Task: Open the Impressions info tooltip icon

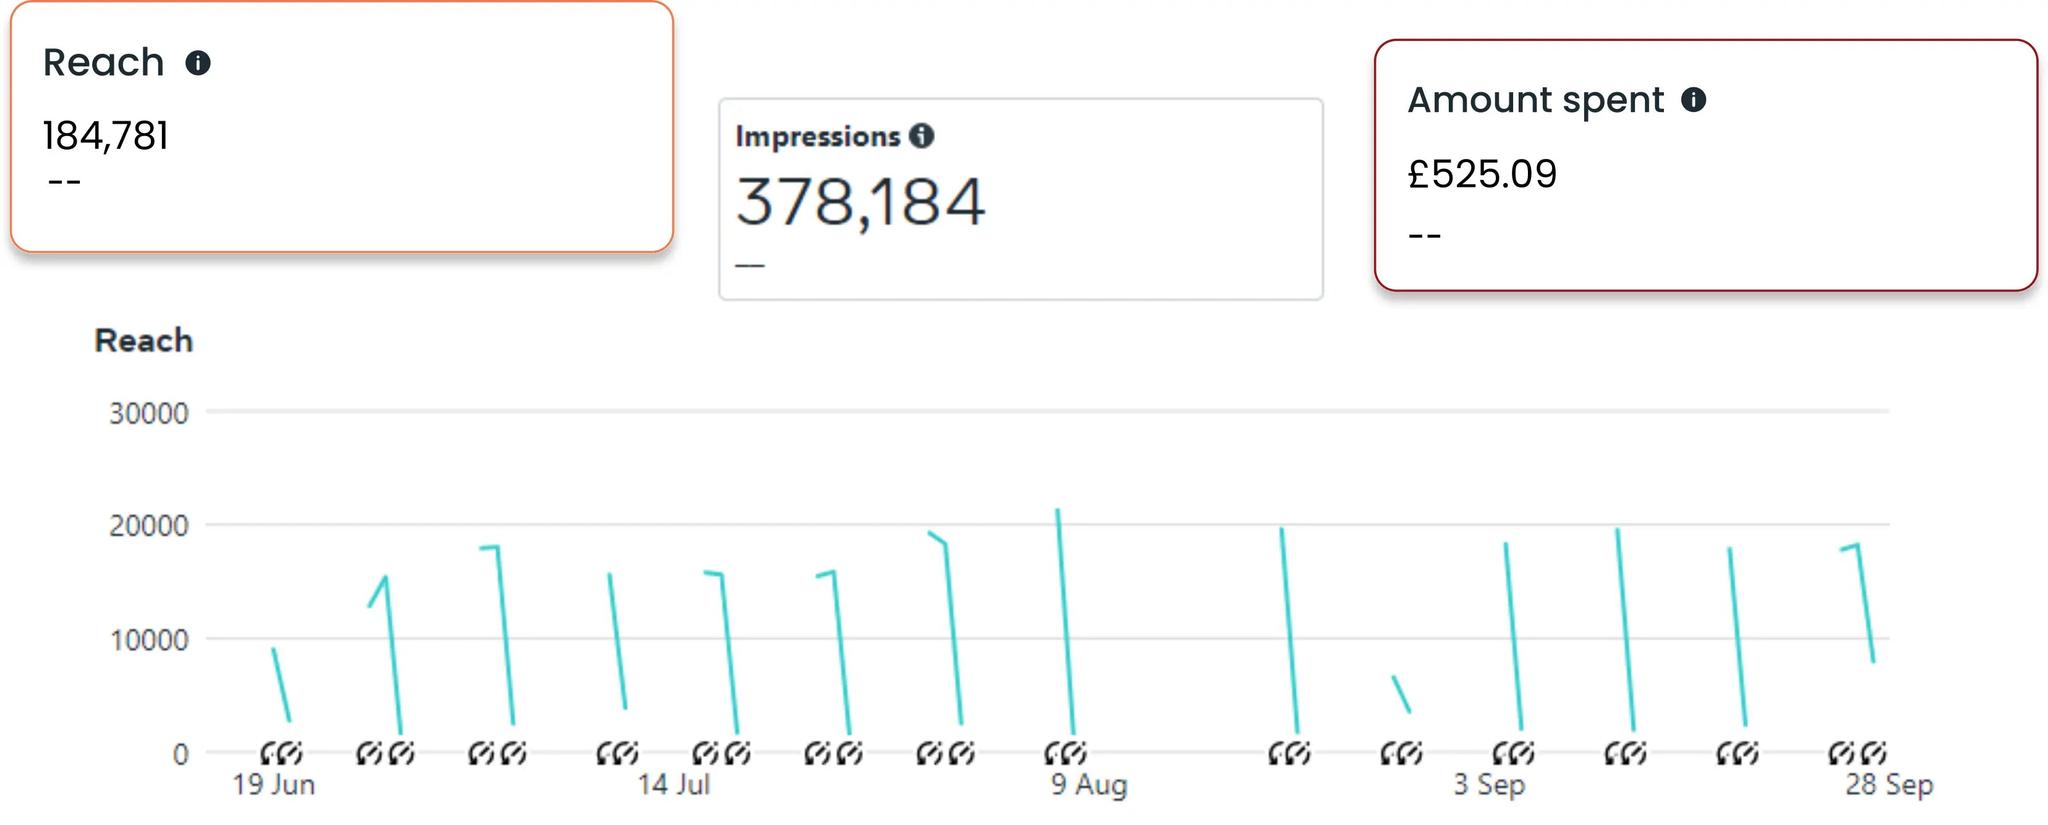Action: point(921,136)
